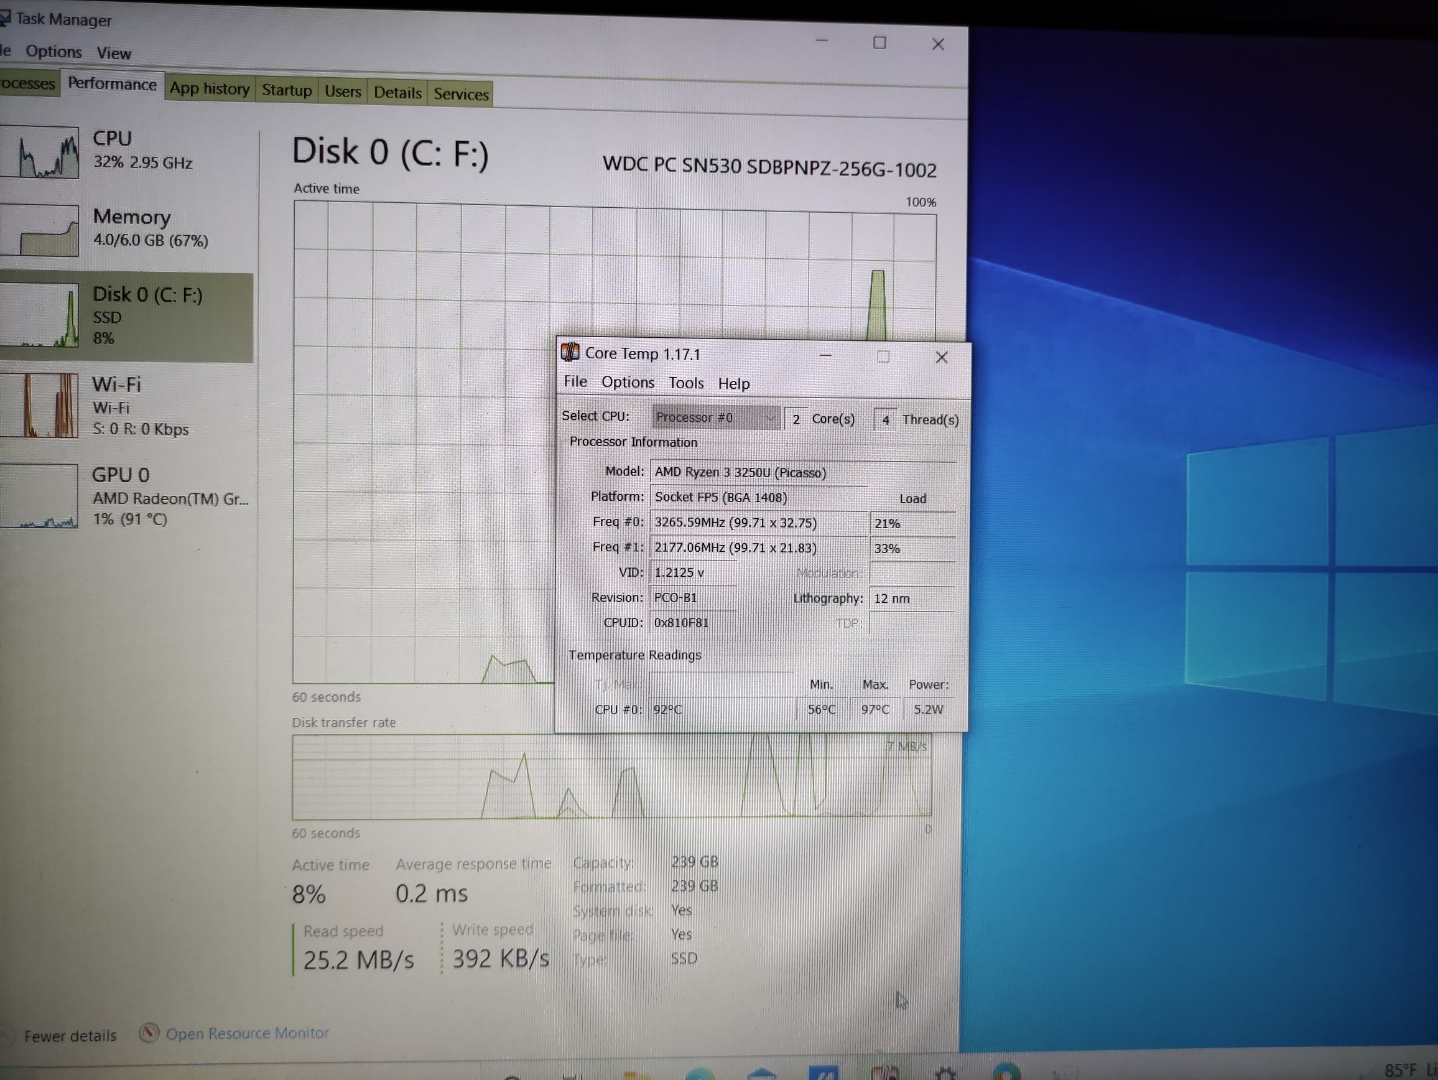Select the Performance tab

point(112,84)
